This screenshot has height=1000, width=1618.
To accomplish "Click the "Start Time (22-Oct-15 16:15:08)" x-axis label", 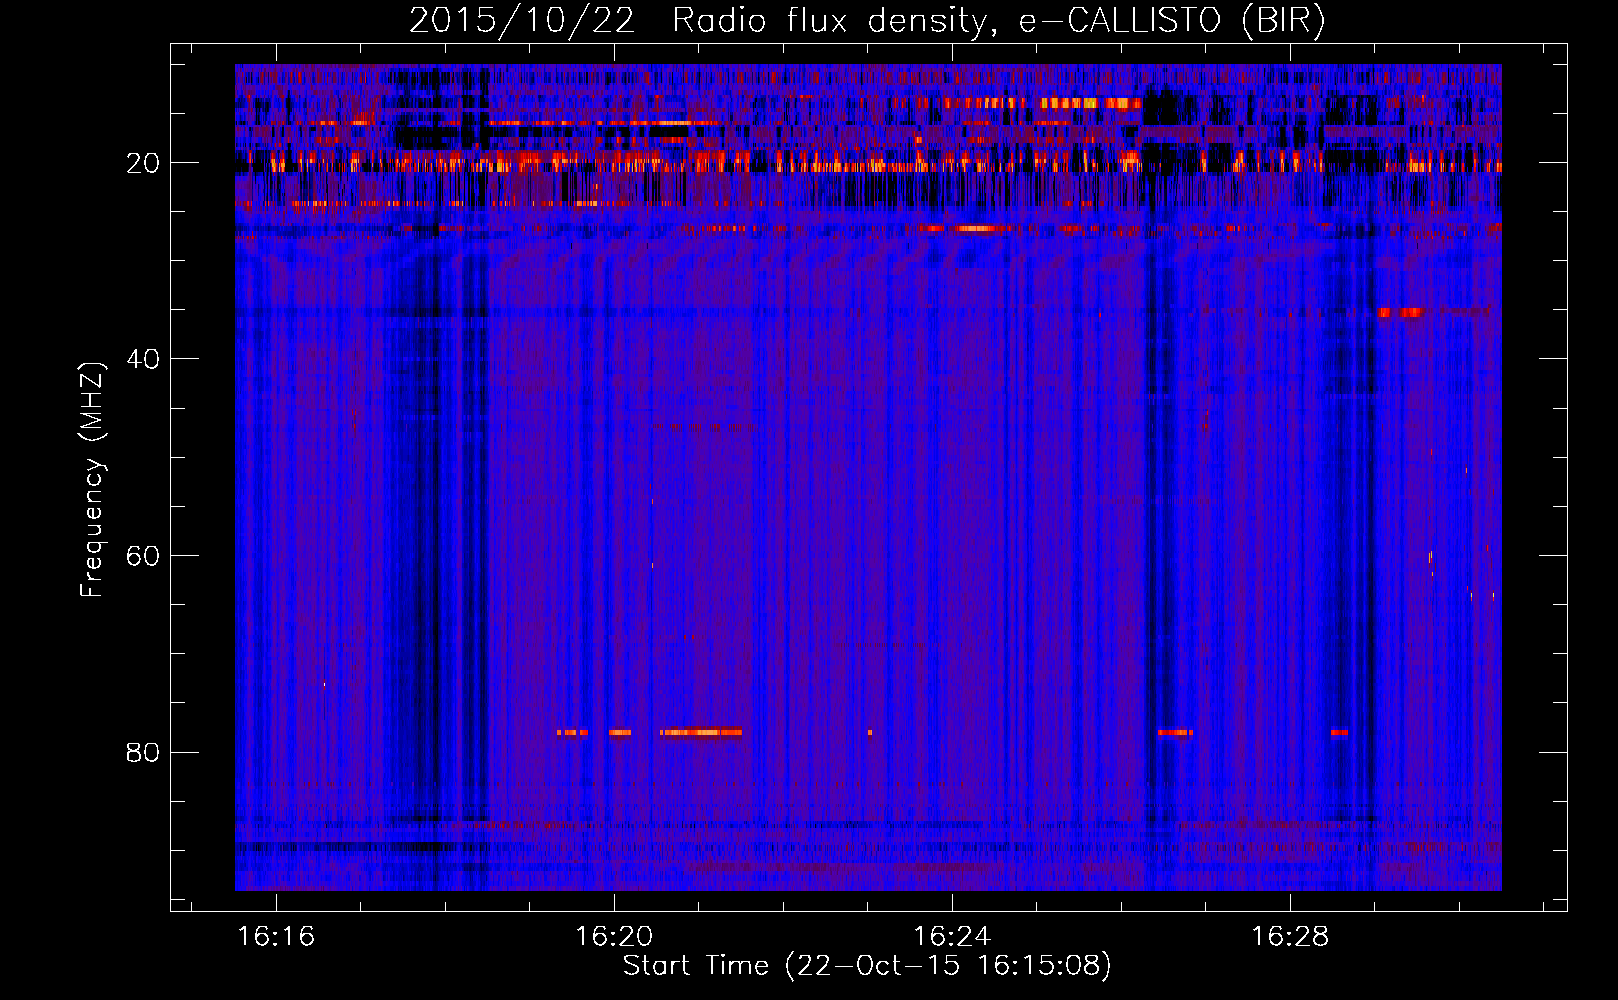I will (x=867, y=966).
